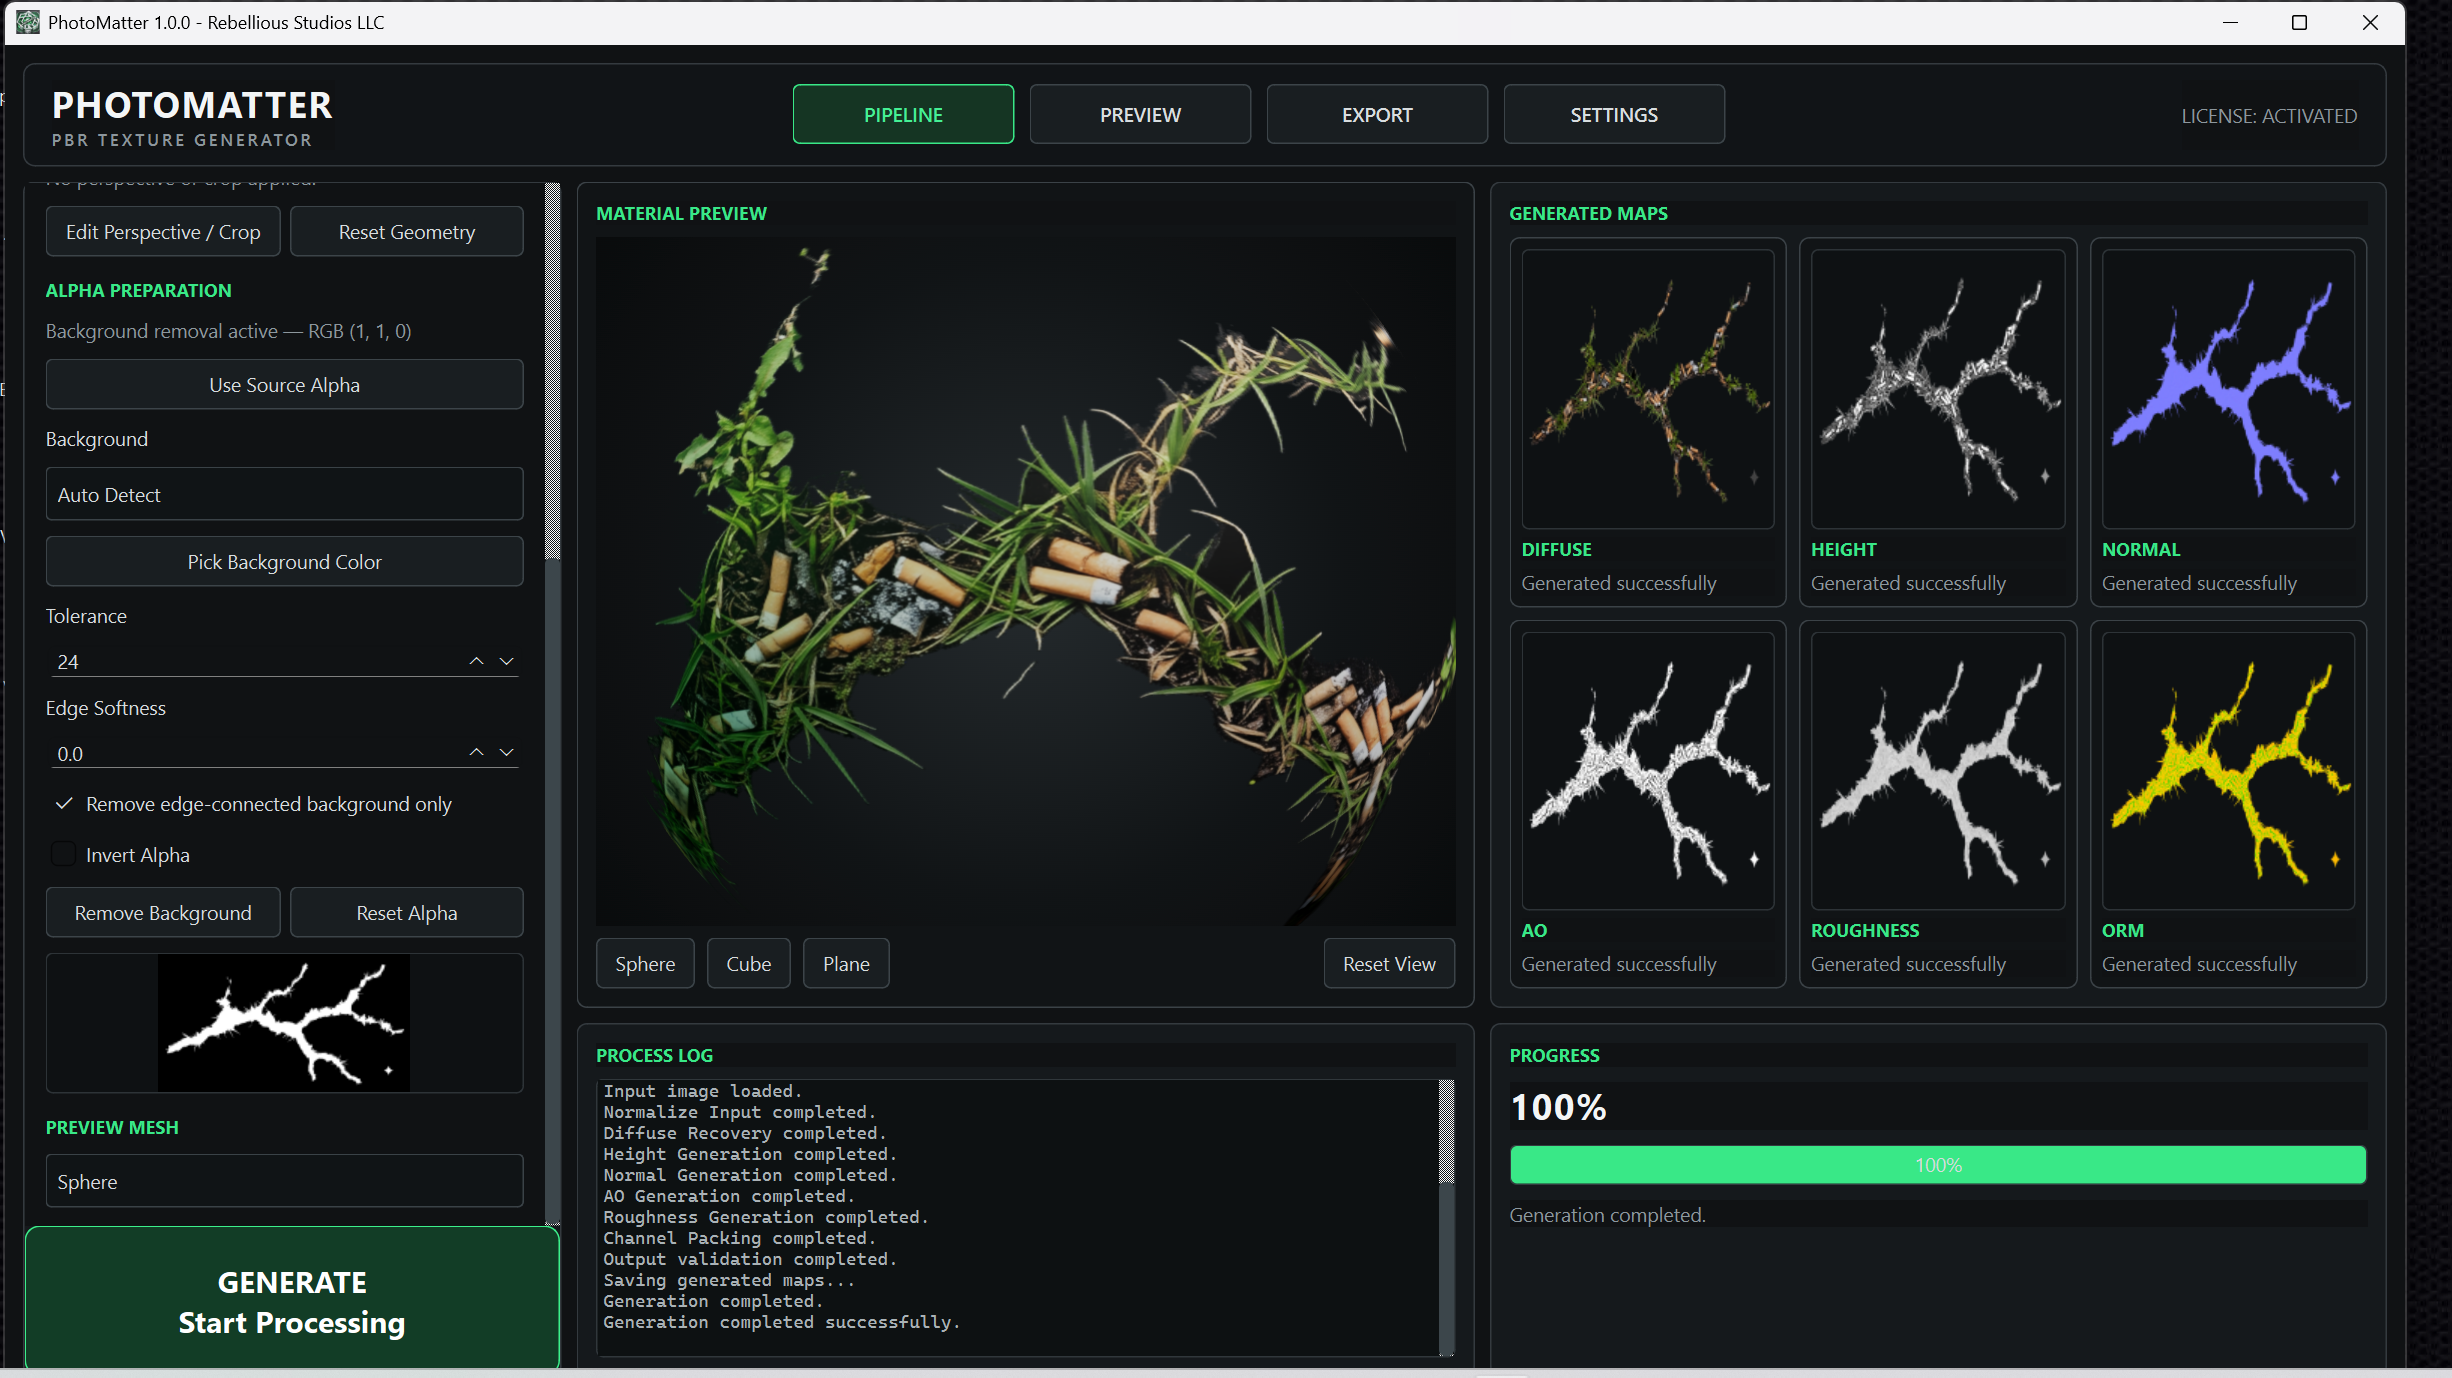This screenshot has width=2452, height=1378.
Task: Toggle Remove edge-connected background only checkbox
Action: (64, 804)
